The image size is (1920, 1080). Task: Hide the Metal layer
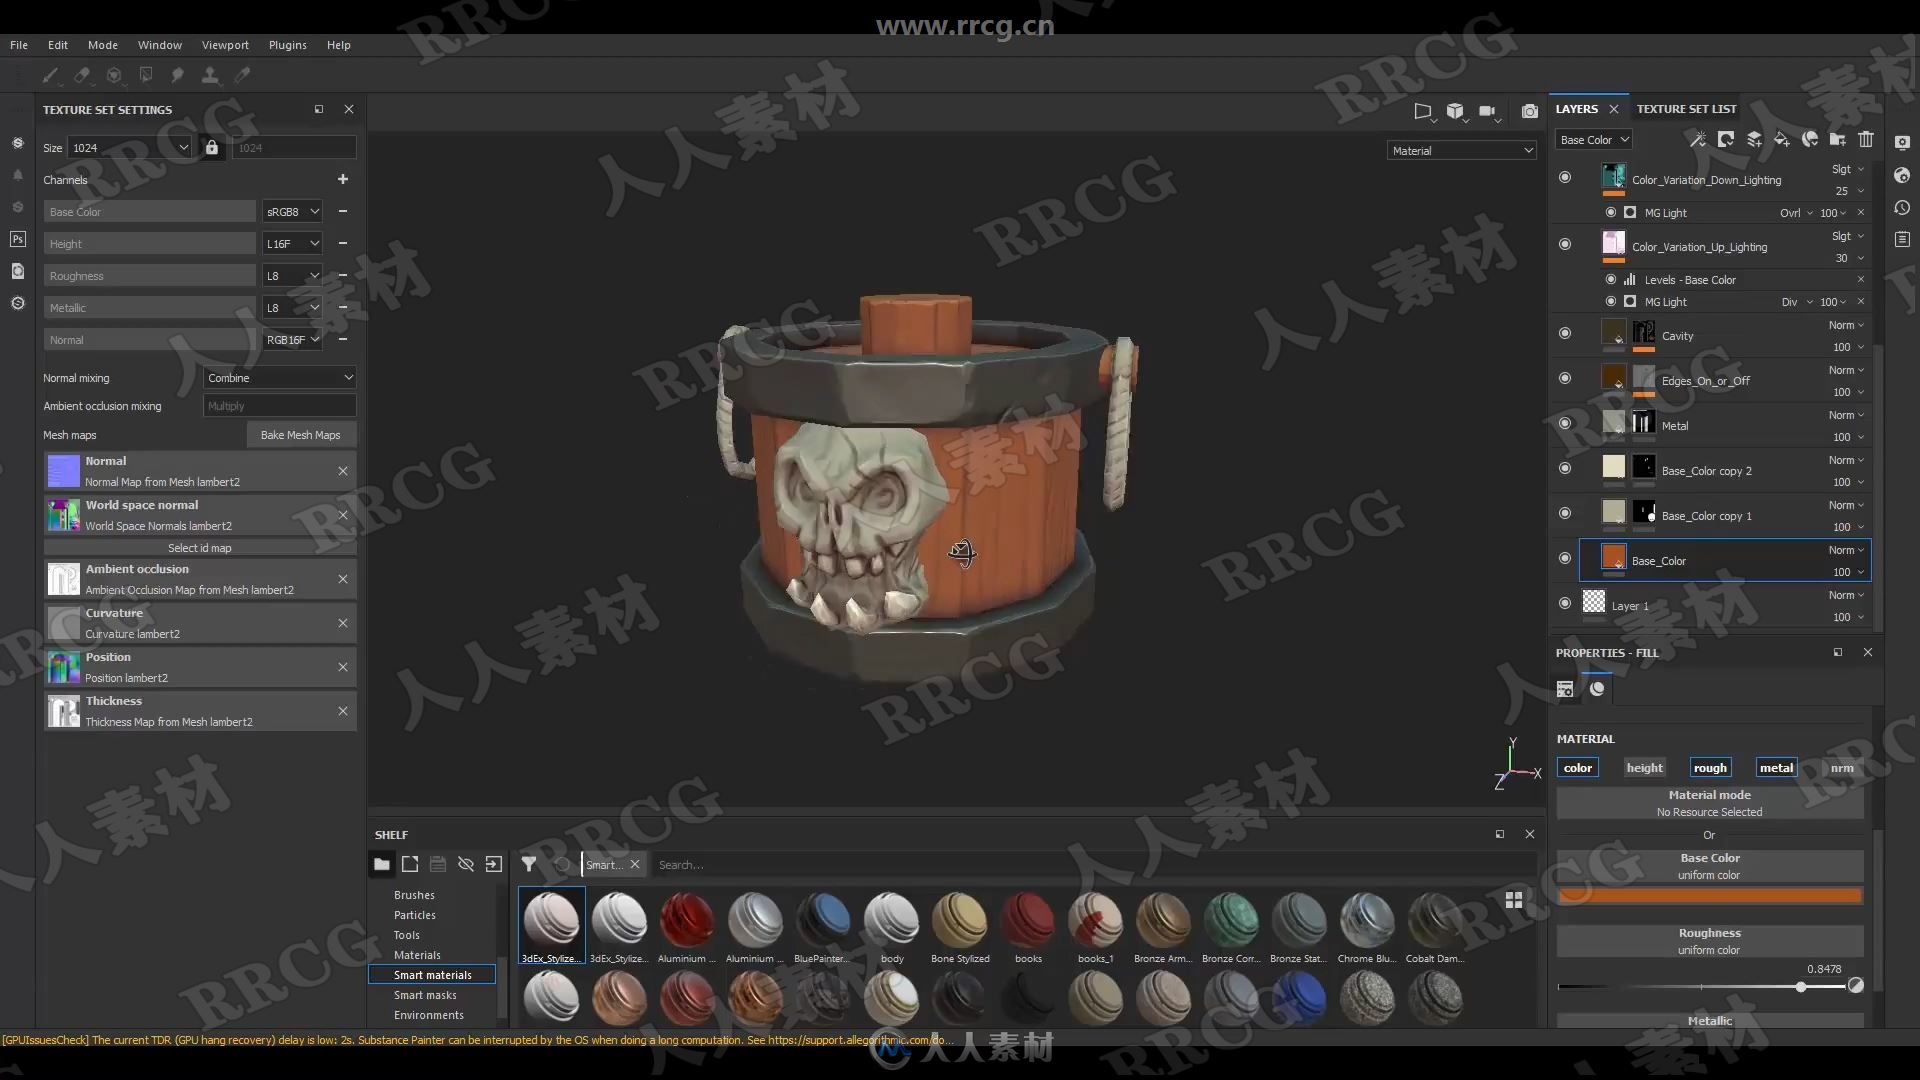point(1565,423)
